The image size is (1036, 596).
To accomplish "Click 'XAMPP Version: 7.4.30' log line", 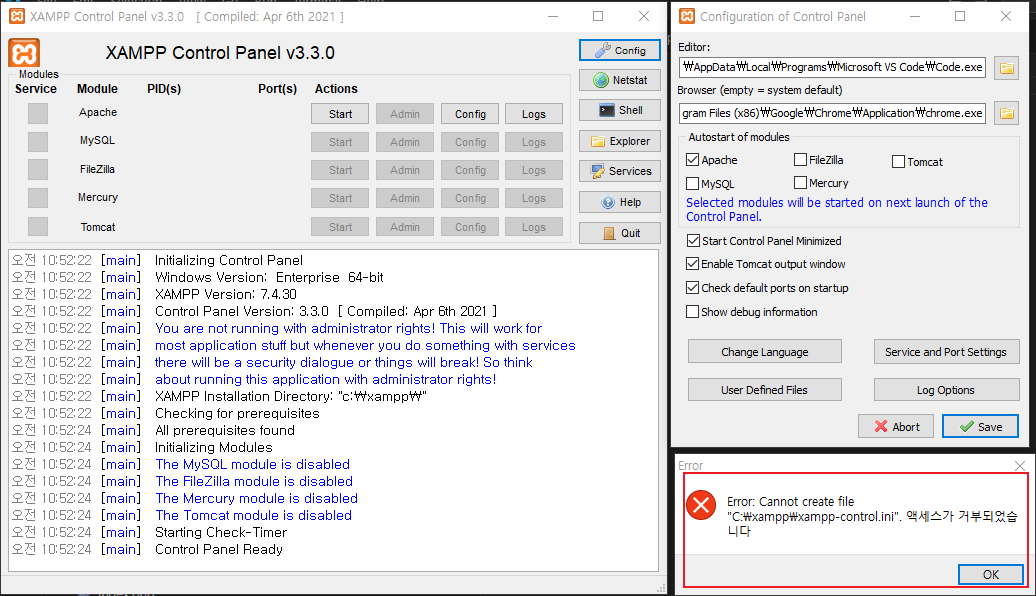I will point(225,294).
